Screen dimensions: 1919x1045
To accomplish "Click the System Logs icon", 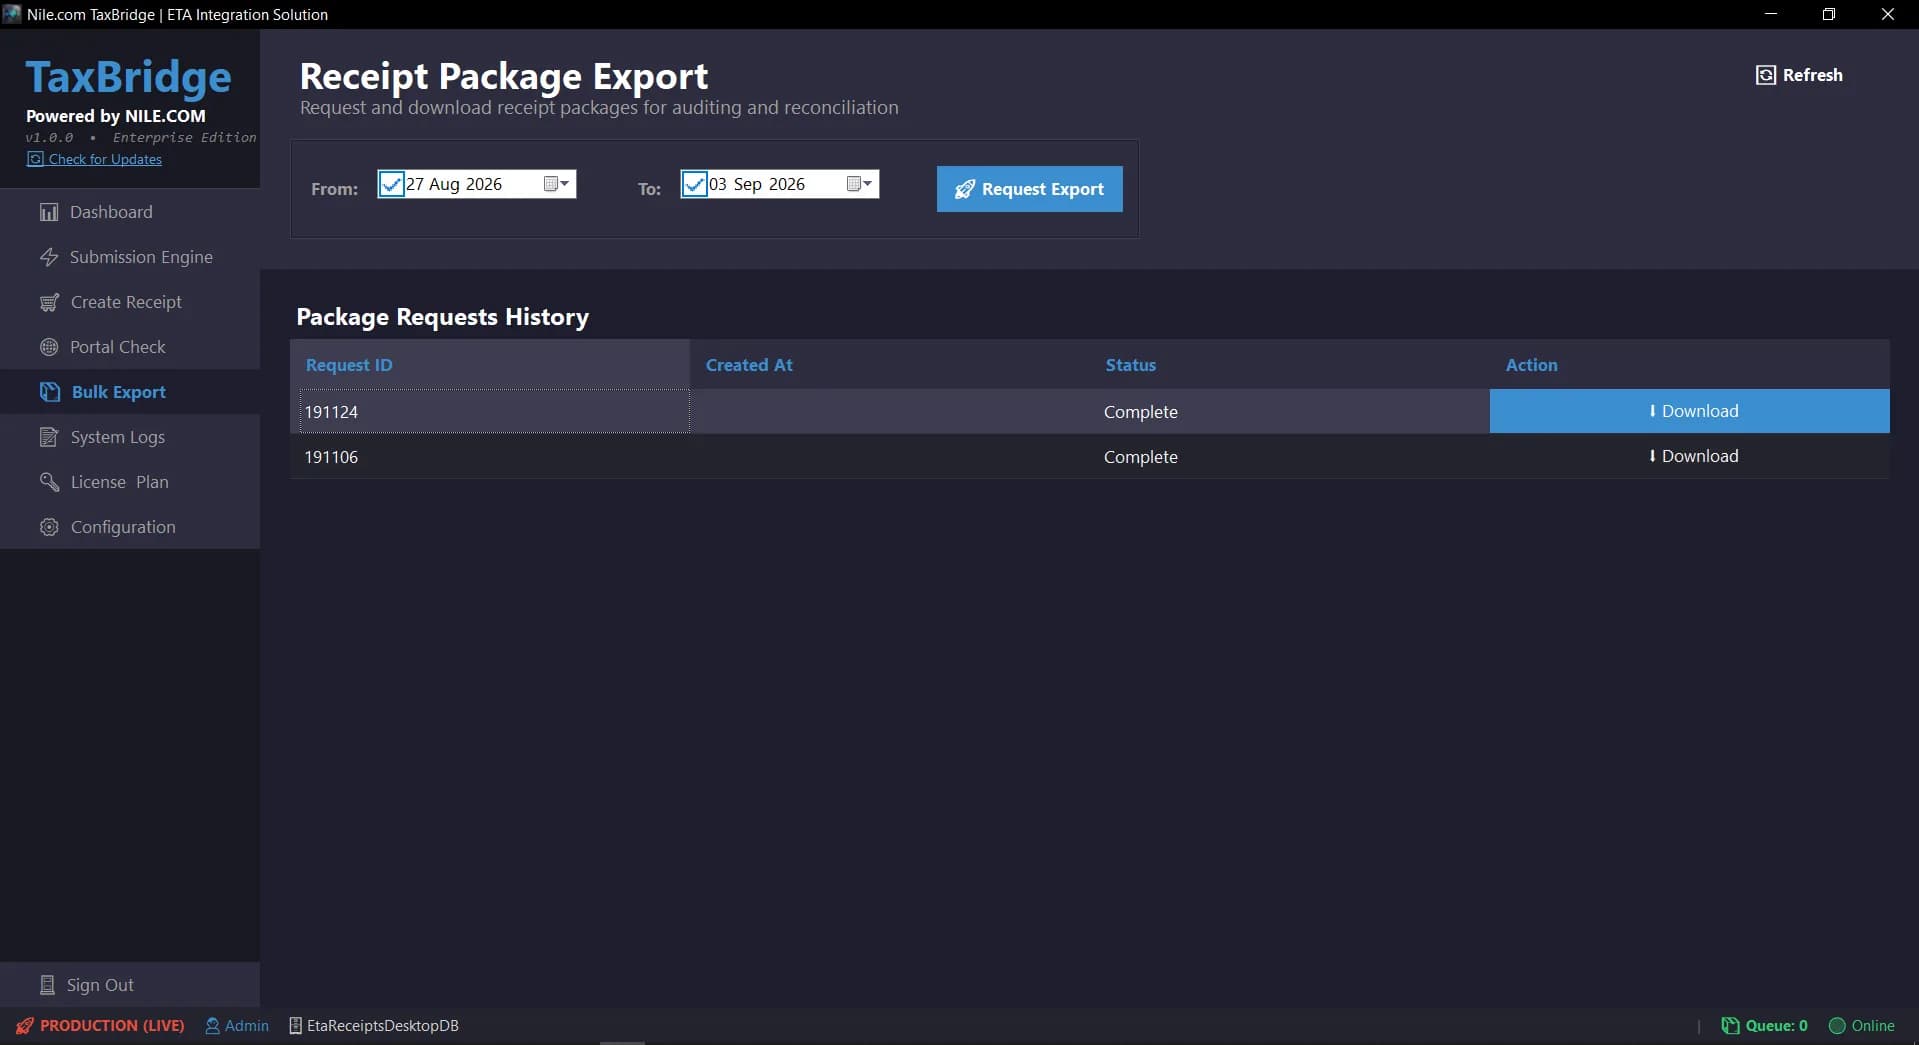I will [49, 437].
